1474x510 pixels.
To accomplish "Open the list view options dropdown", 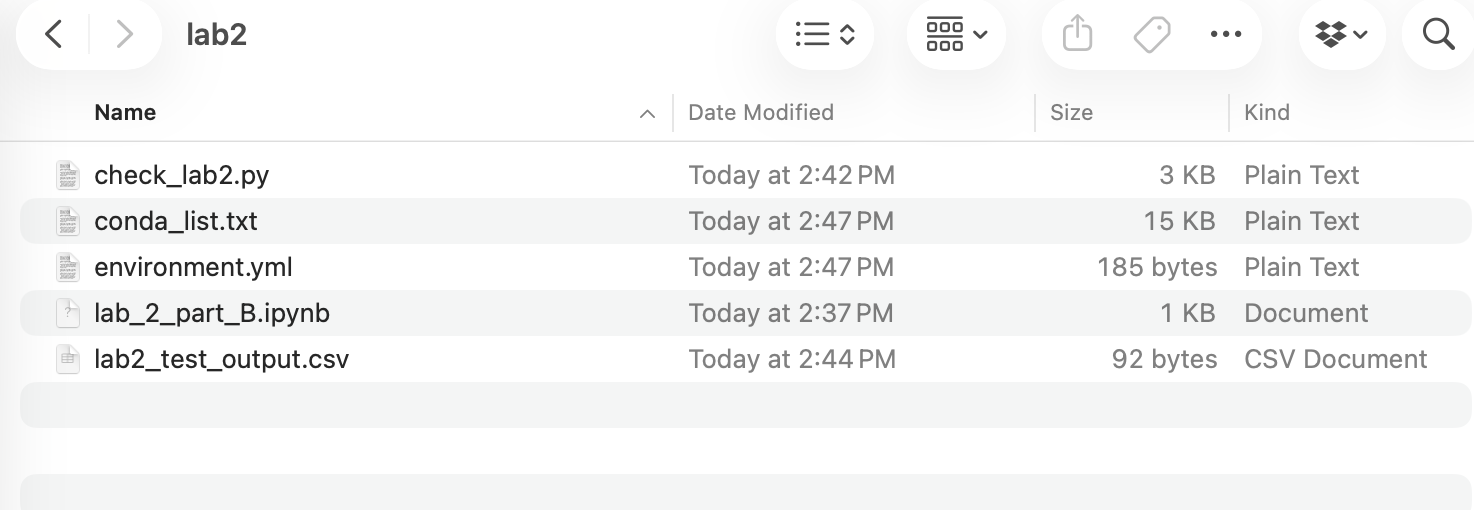I will (x=825, y=35).
